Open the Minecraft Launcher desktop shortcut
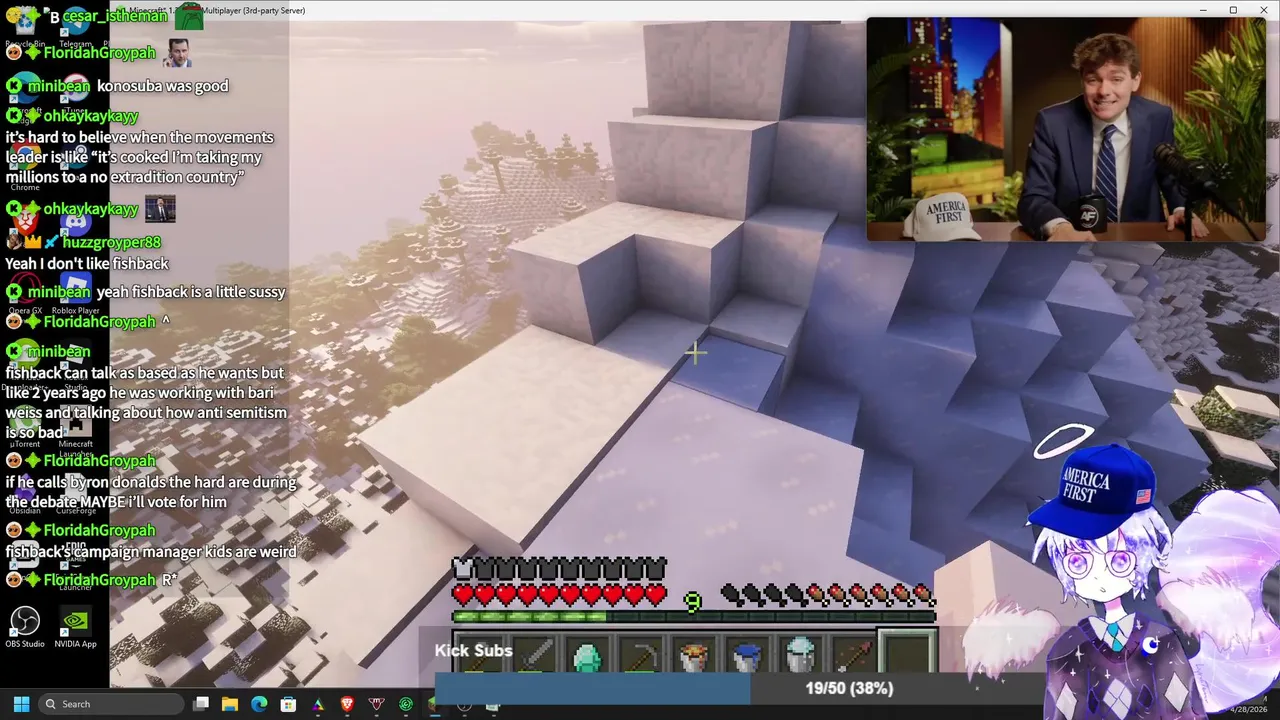1280x720 pixels. click(x=76, y=432)
